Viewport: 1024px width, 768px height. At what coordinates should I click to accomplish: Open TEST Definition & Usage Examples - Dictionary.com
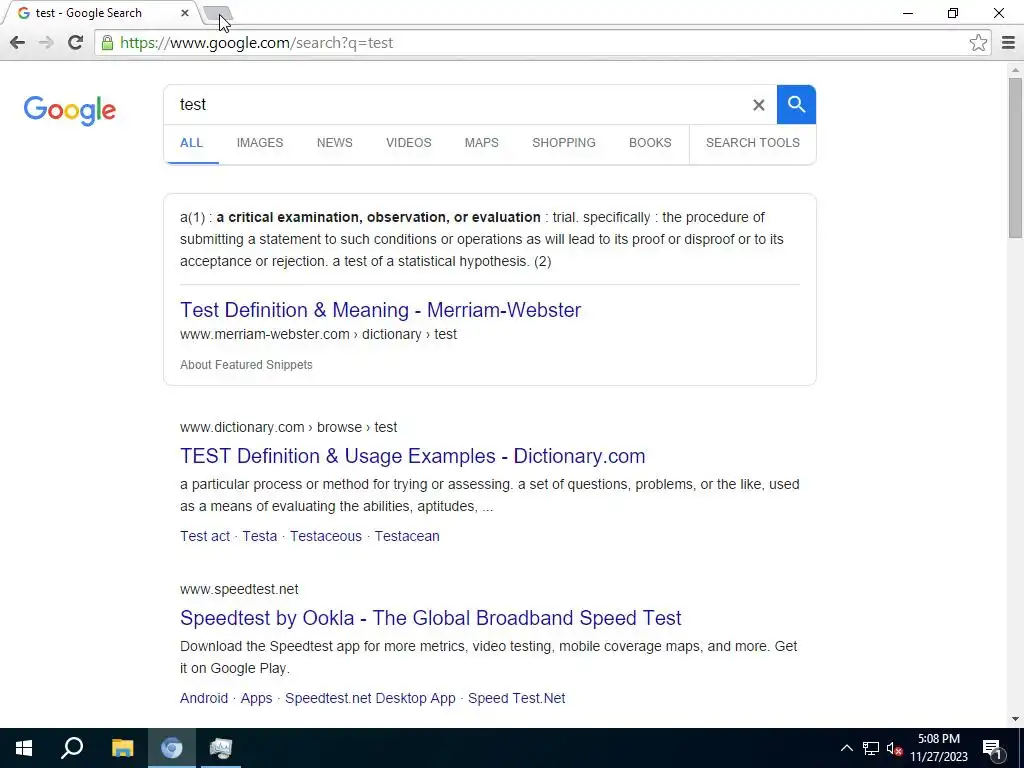[412, 456]
